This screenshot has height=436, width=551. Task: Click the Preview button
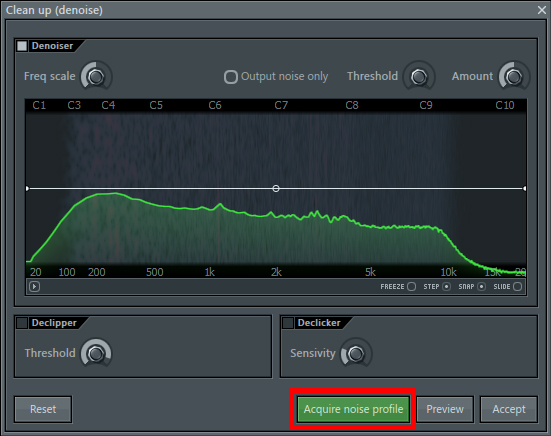445,409
